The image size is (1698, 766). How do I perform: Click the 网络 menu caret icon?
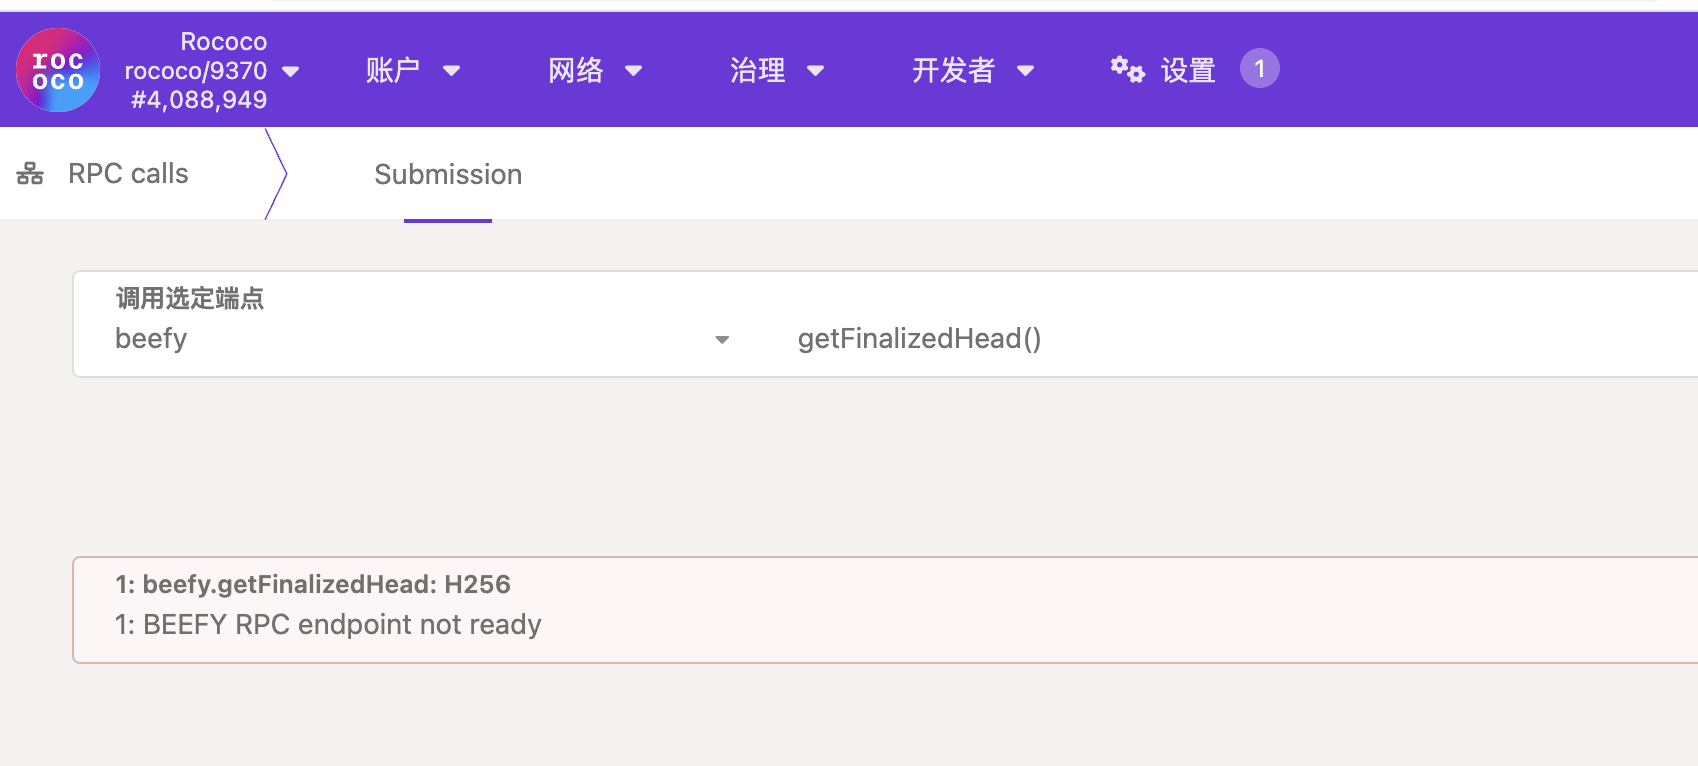[633, 71]
